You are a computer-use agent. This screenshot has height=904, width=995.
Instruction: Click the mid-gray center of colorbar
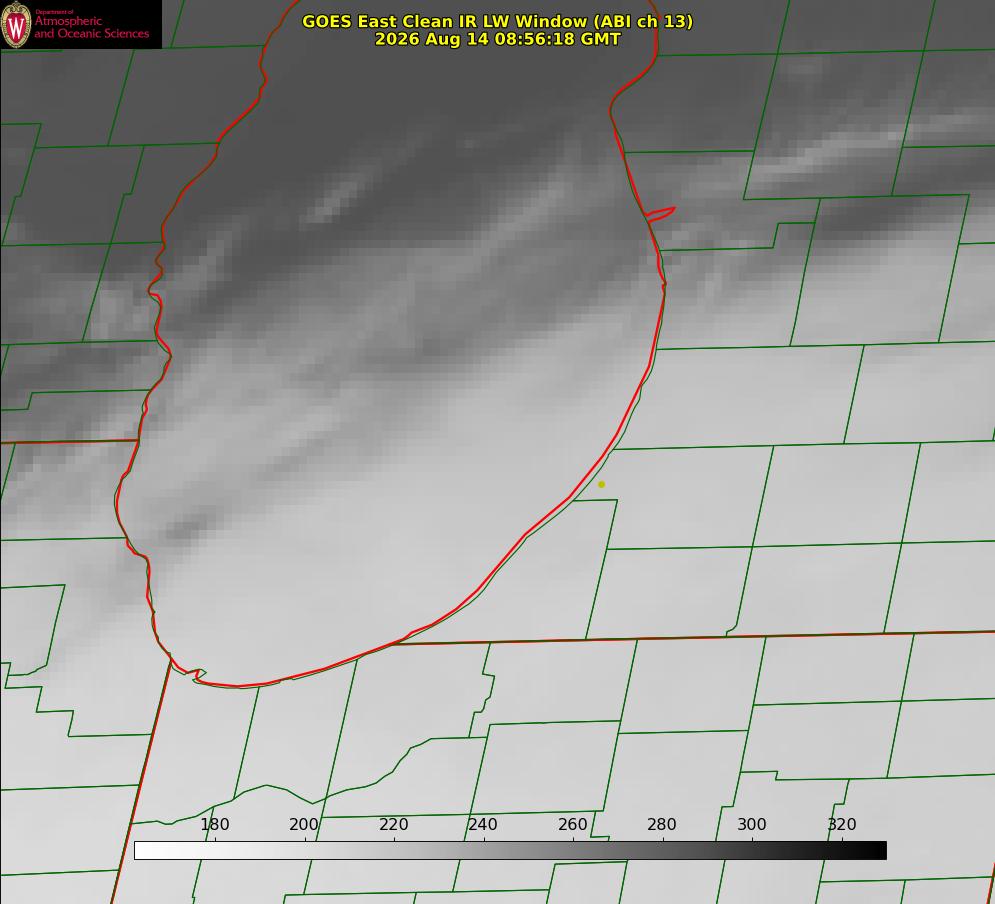(510, 851)
